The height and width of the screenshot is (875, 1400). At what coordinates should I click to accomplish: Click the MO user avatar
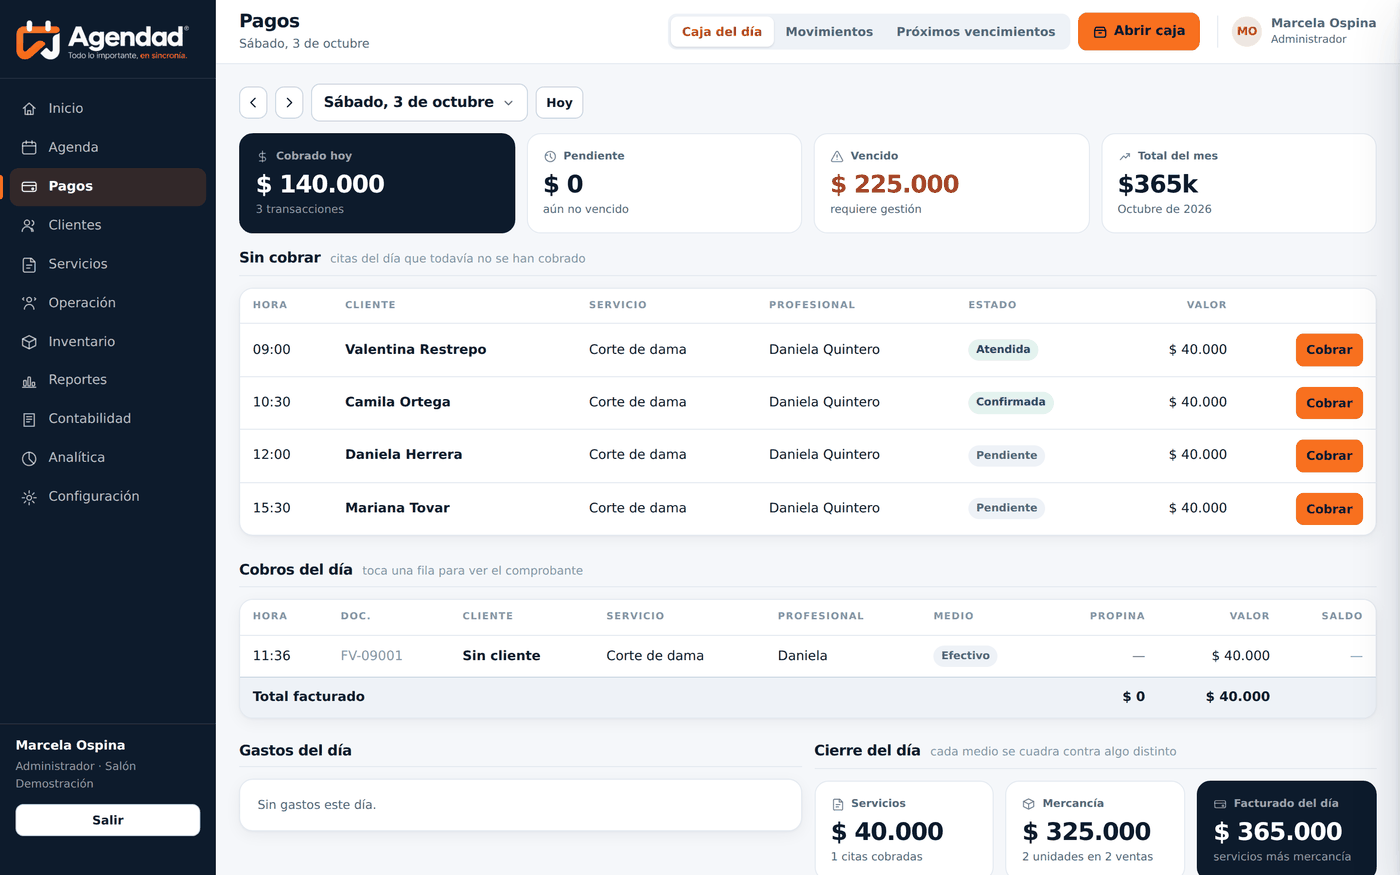(x=1247, y=31)
